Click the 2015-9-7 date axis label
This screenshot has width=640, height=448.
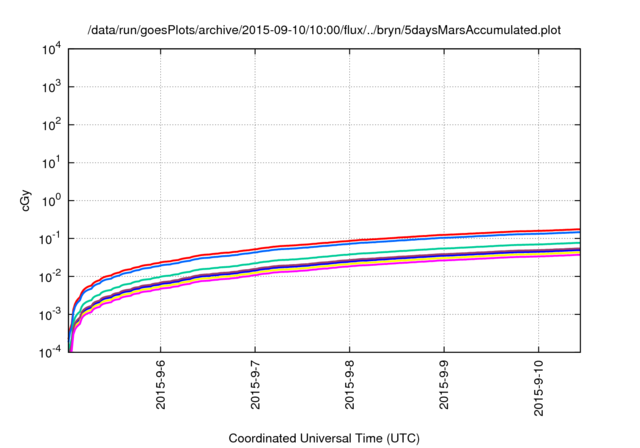coord(255,384)
